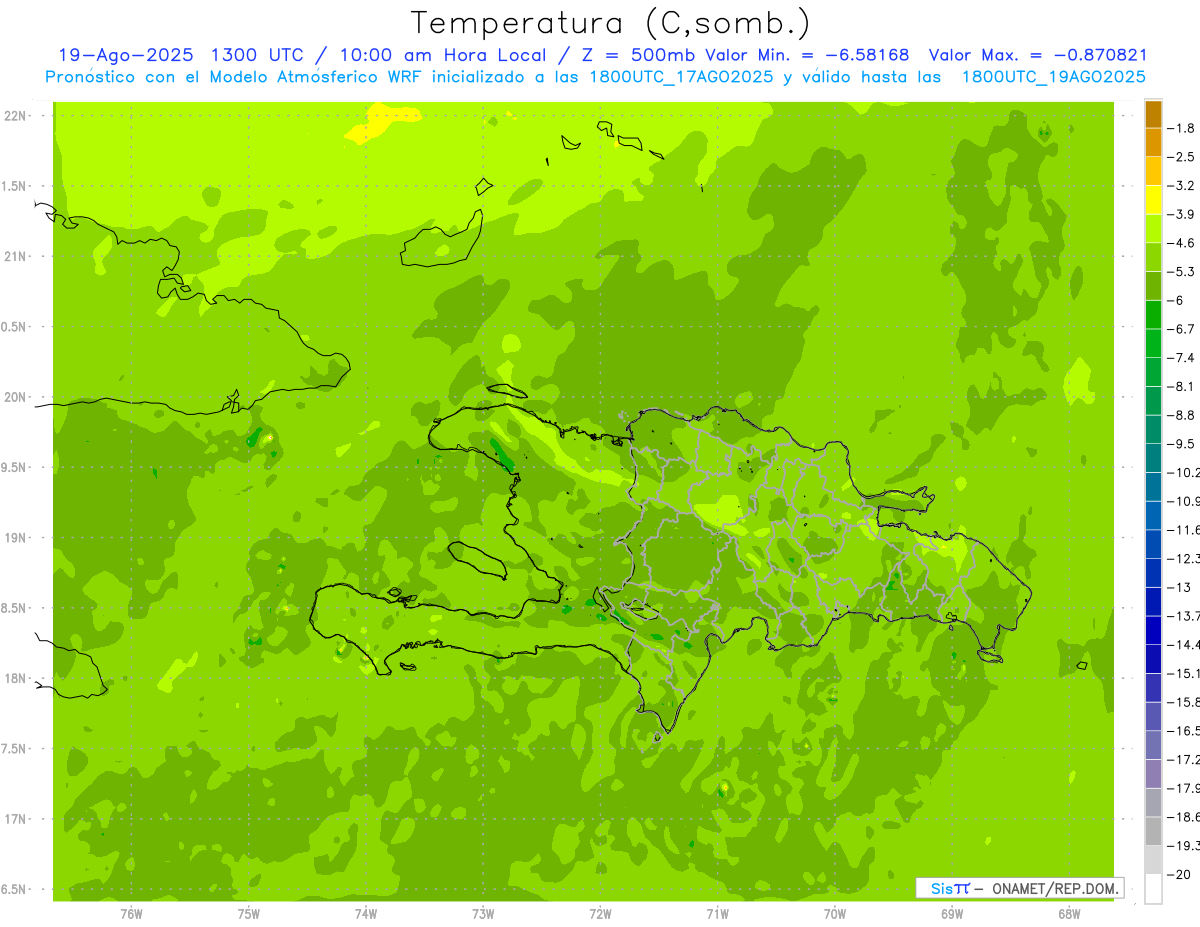Click the "75W" longitude label
The height and width of the screenshot is (927, 1200).
coord(249,913)
